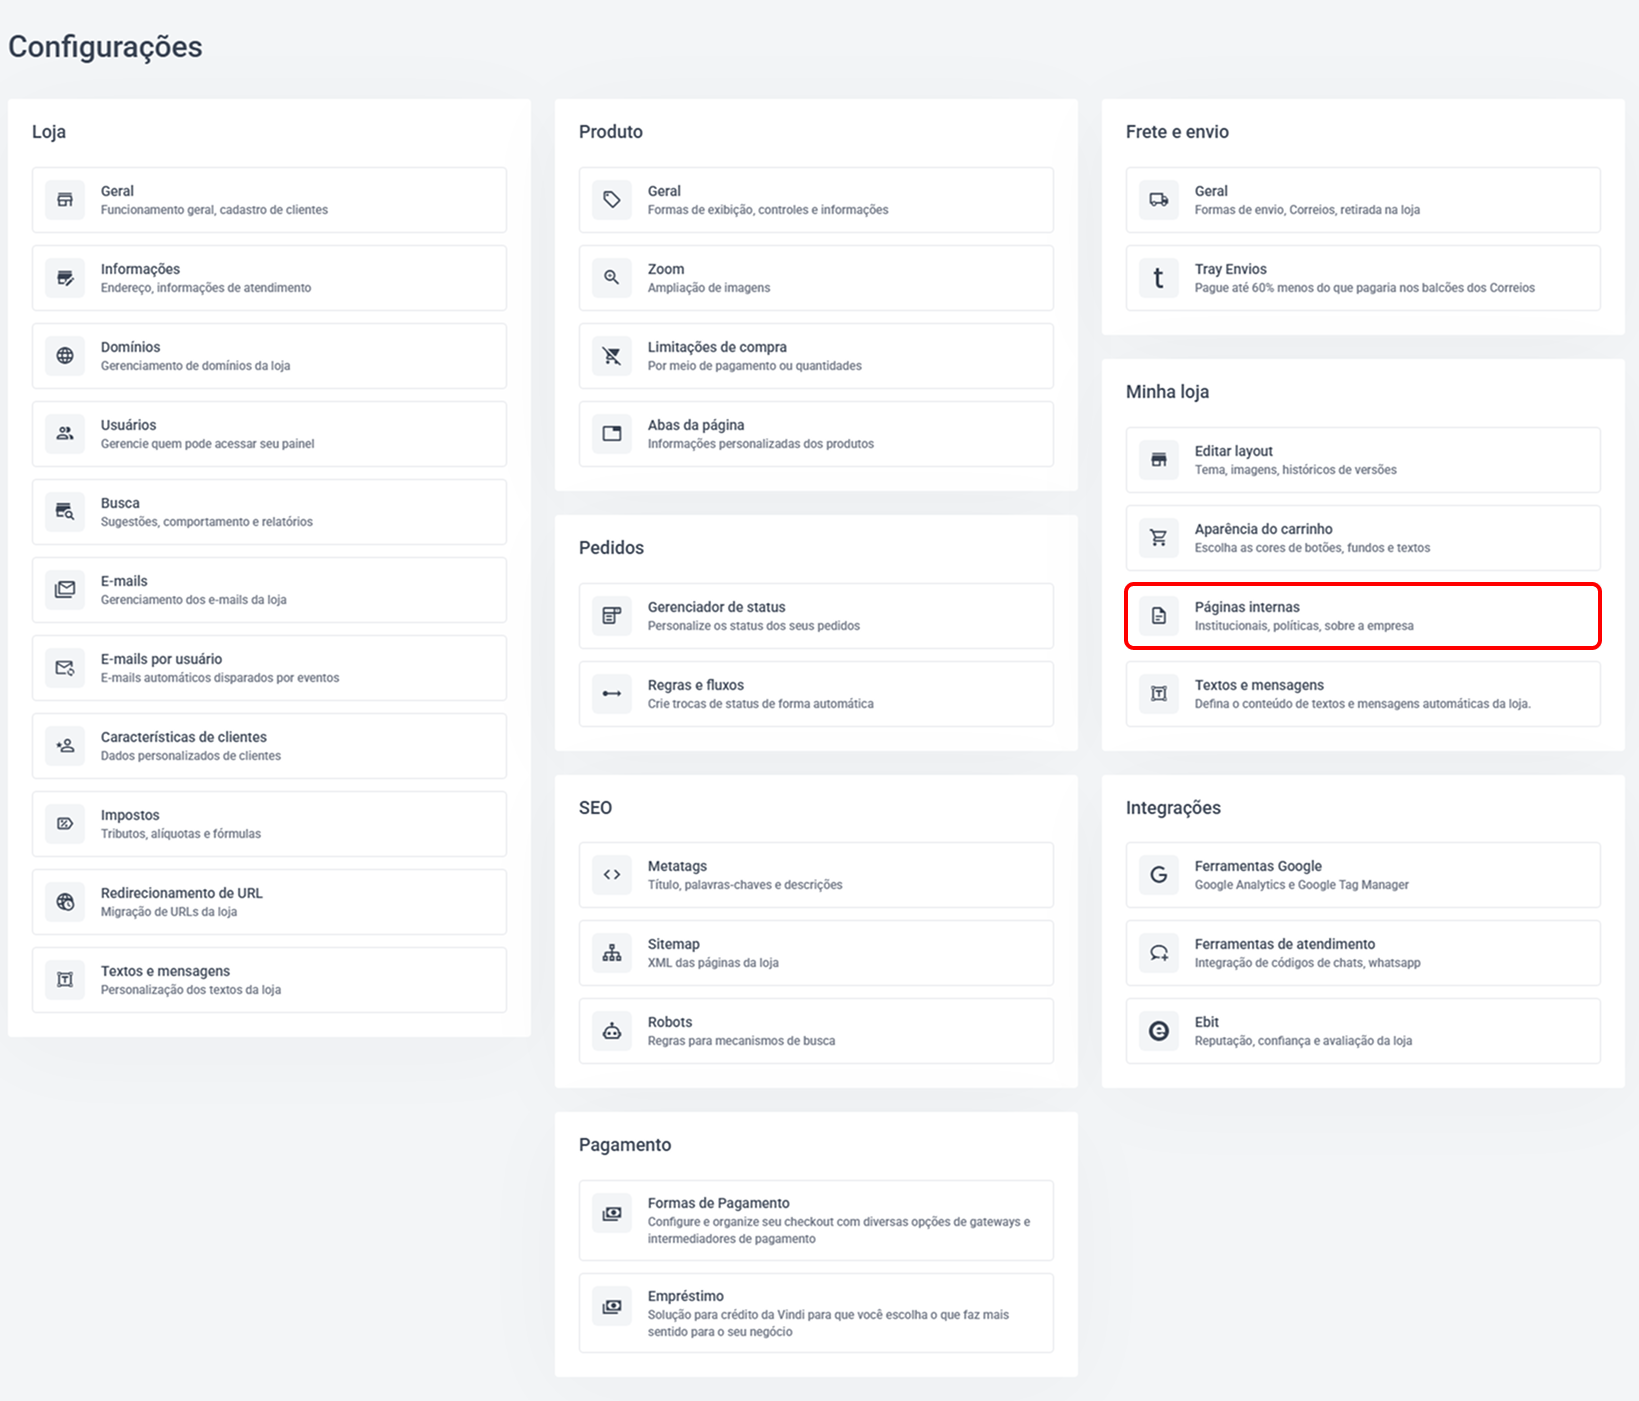This screenshot has width=1639, height=1401.
Task: Click the text icon in Minha loja's Textos e mensagens
Action: [1159, 694]
